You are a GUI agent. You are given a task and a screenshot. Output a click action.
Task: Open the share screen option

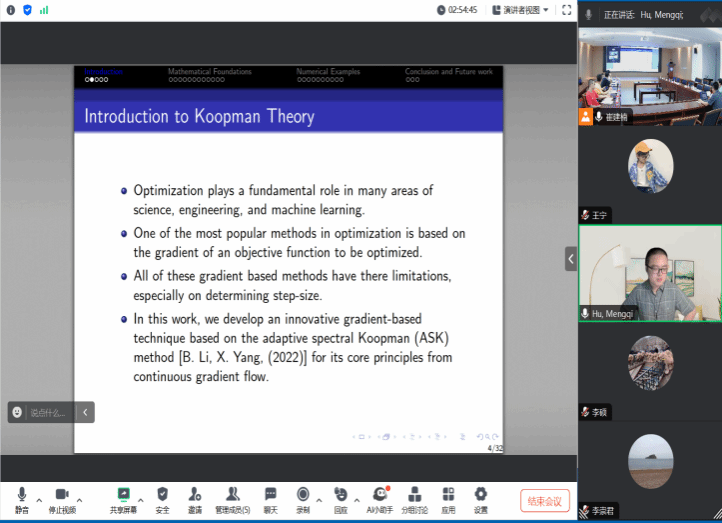pos(124,495)
